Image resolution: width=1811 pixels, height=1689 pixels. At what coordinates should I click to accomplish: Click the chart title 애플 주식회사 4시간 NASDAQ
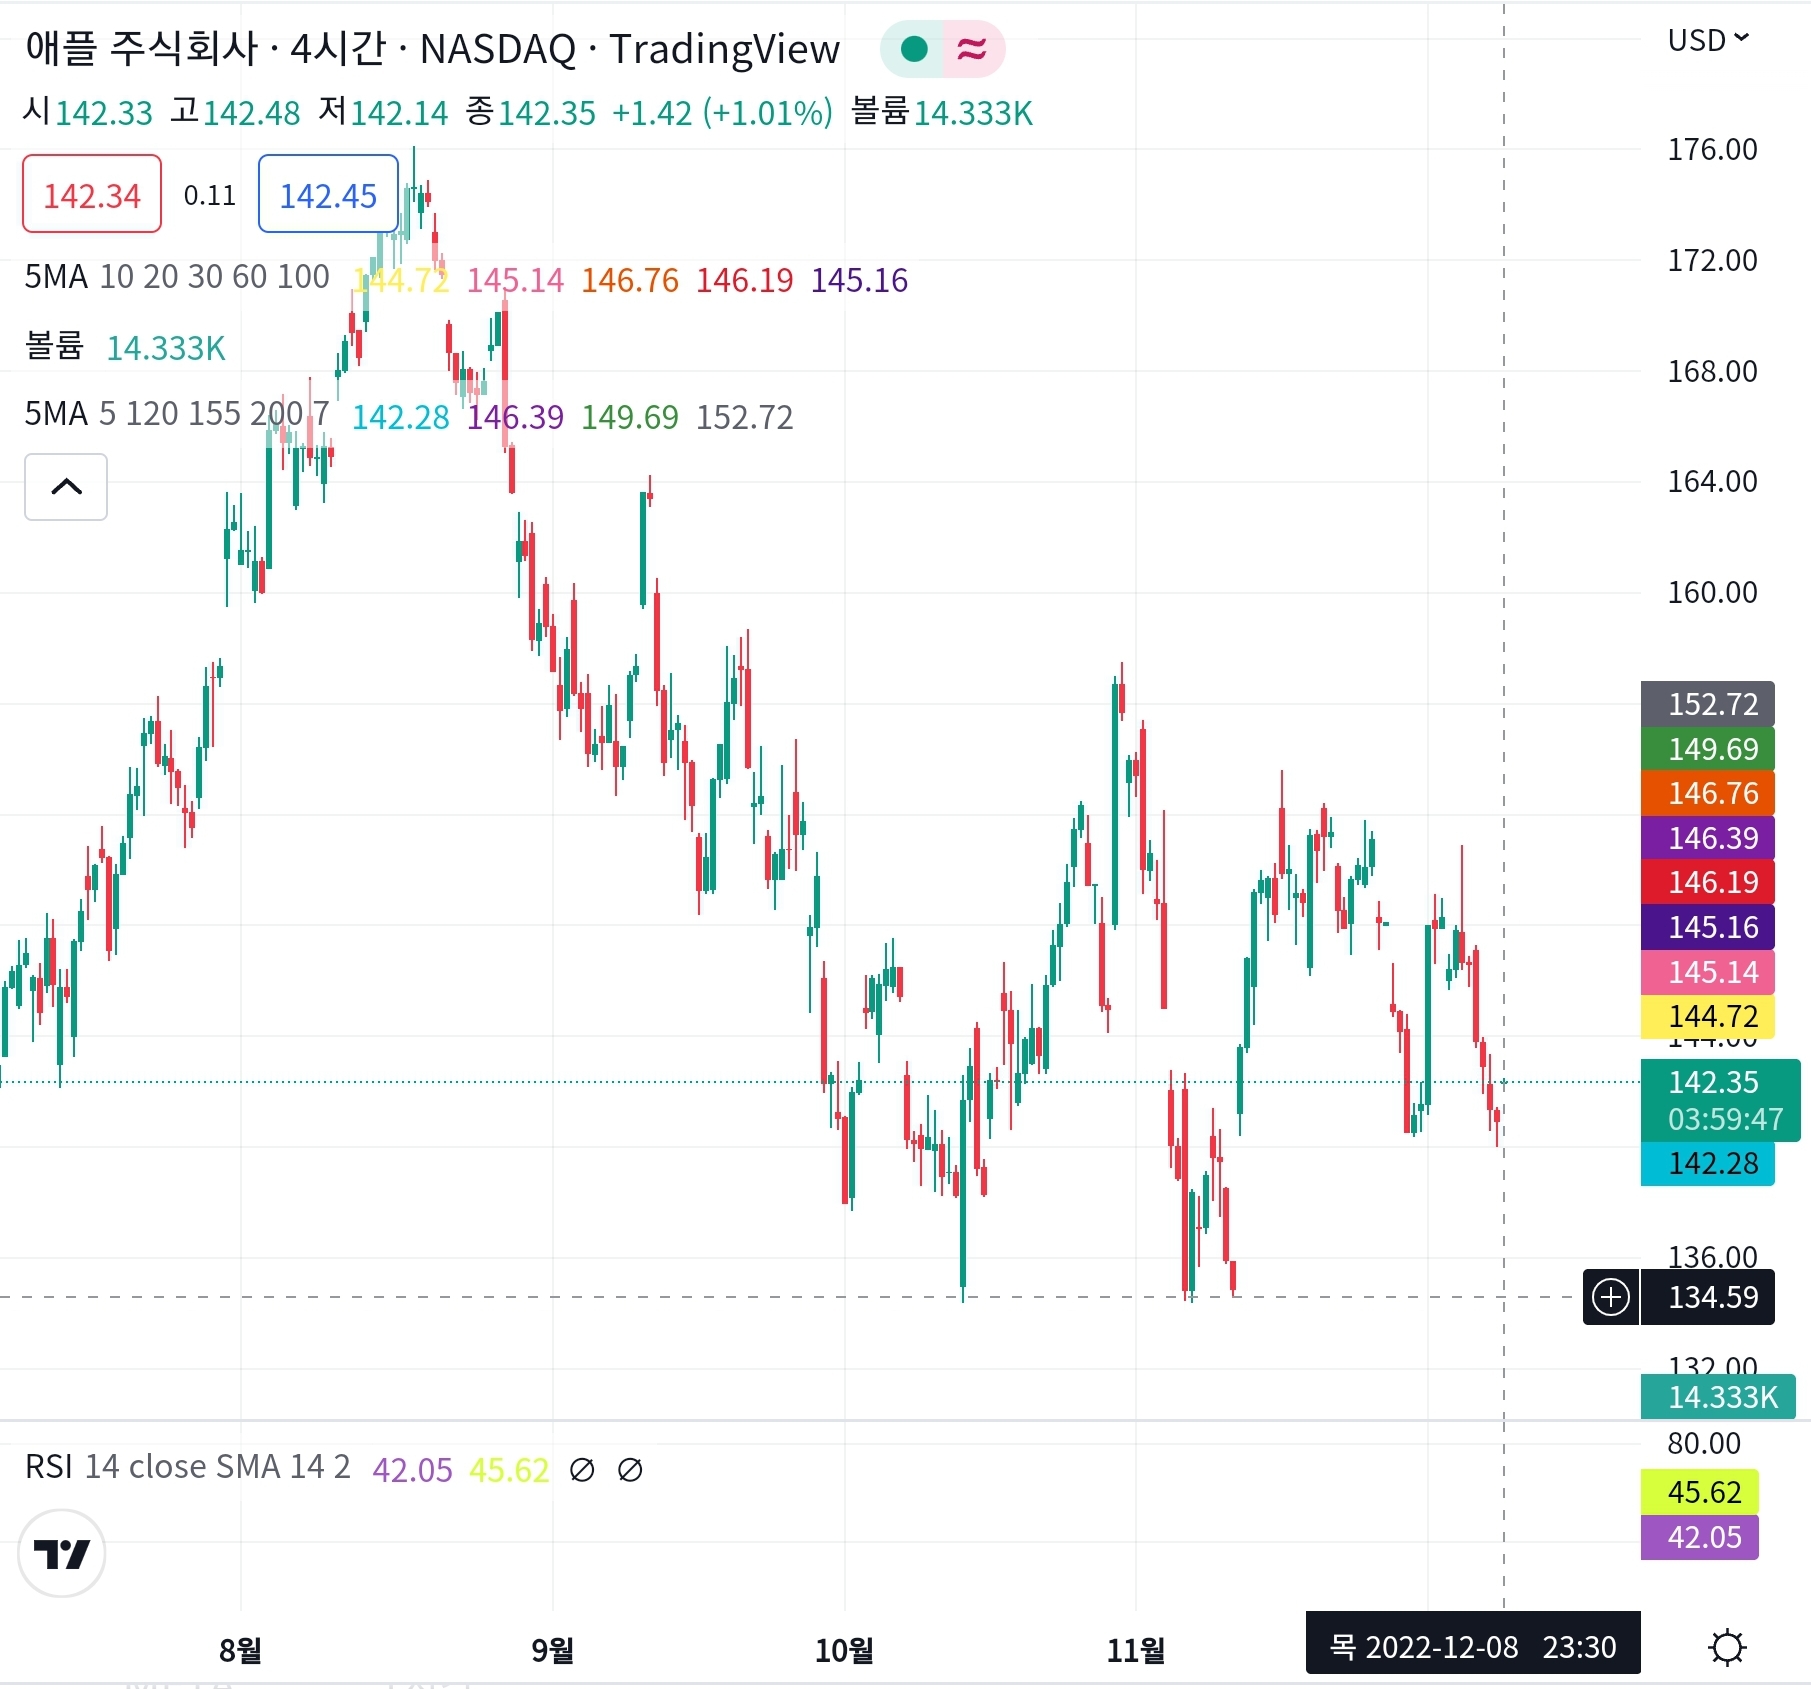pos(432,49)
